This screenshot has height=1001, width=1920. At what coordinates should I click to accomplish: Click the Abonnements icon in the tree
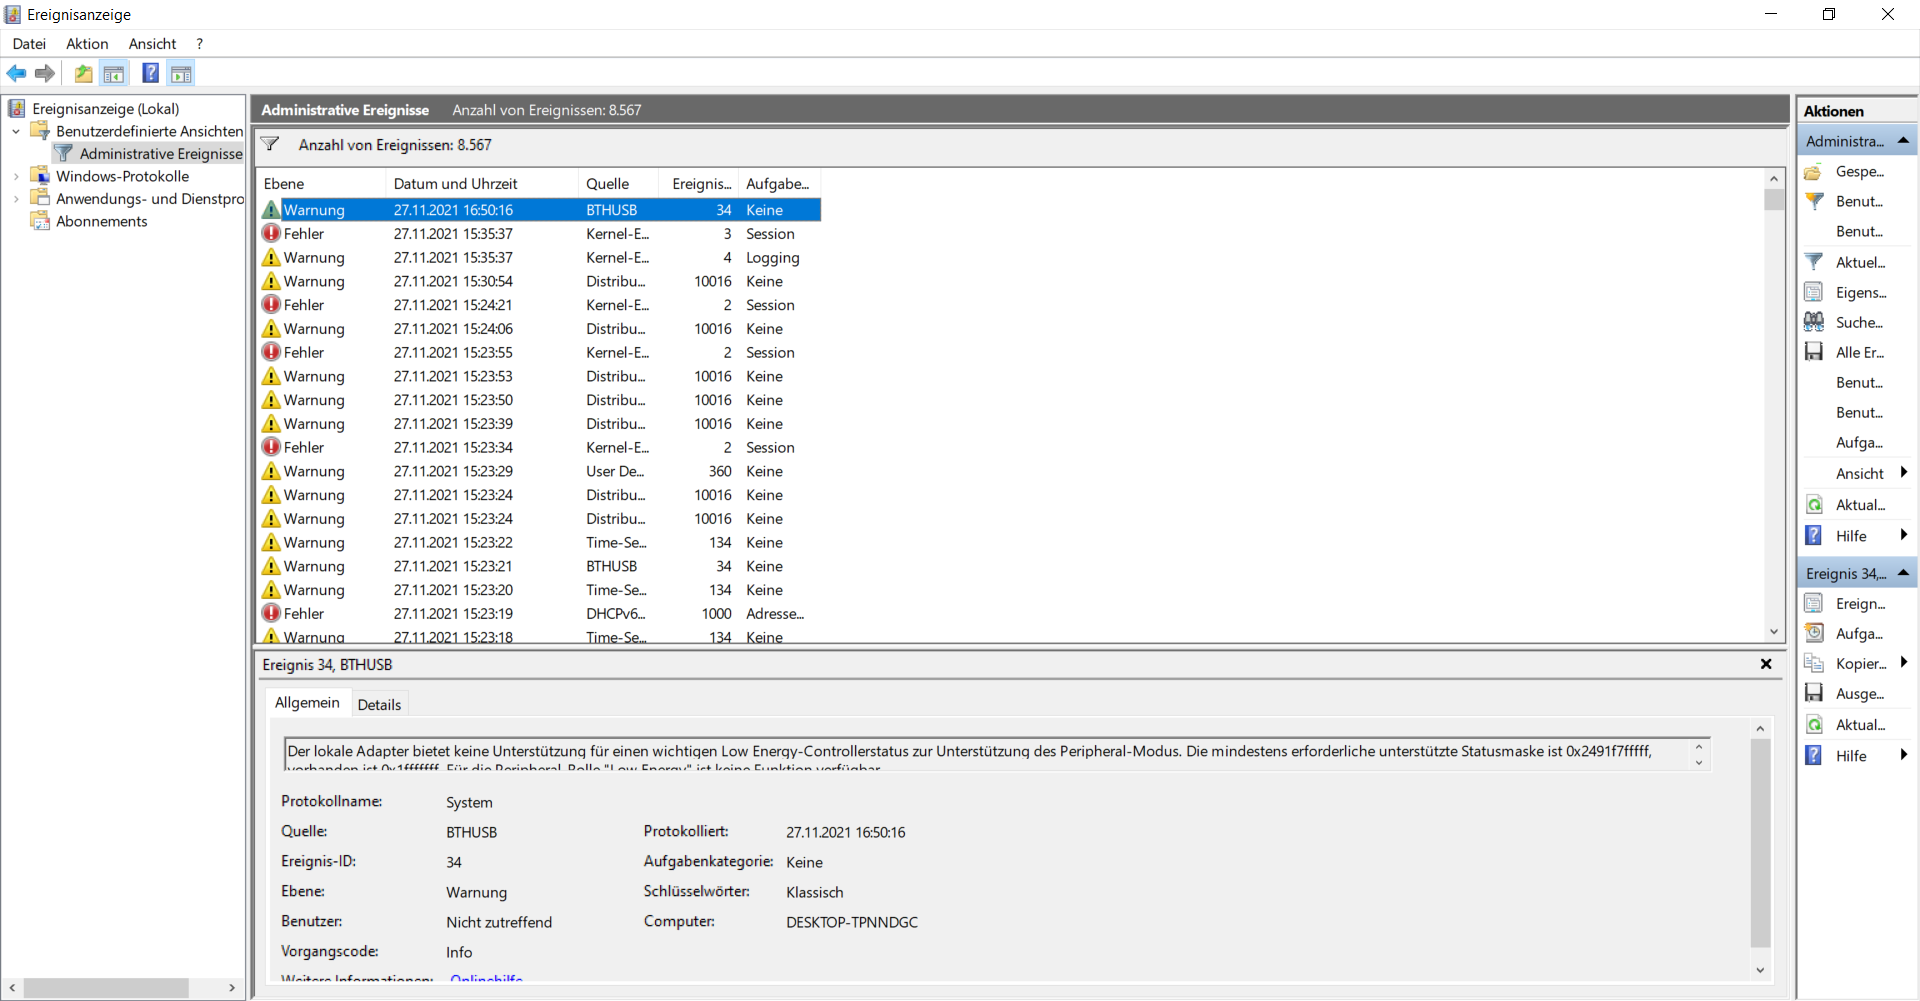[40, 221]
